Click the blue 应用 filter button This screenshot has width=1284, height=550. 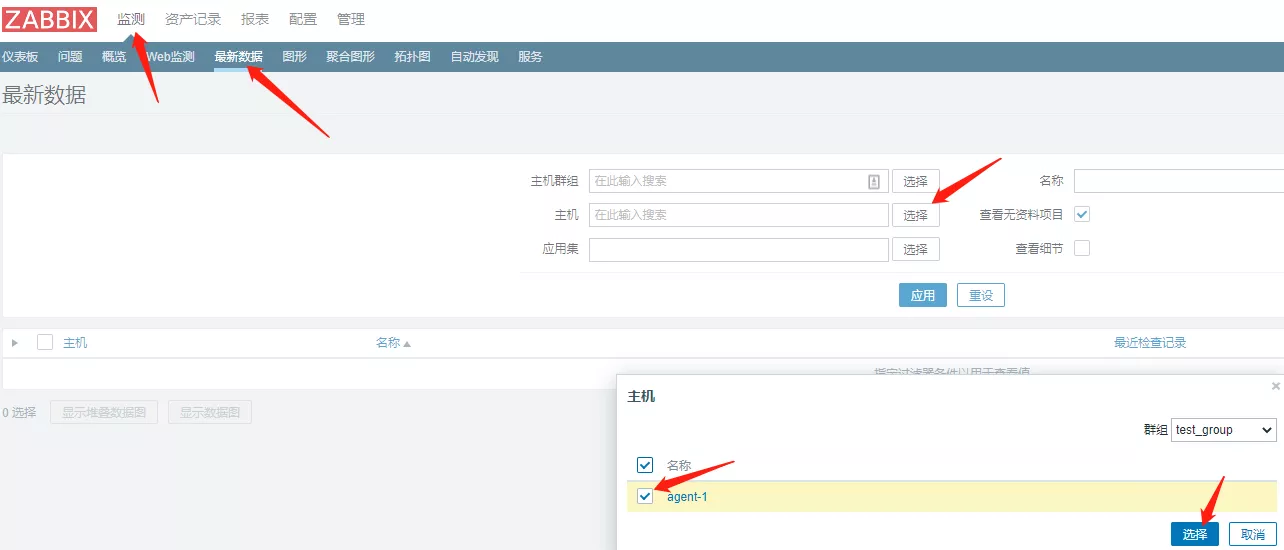[922, 295]
